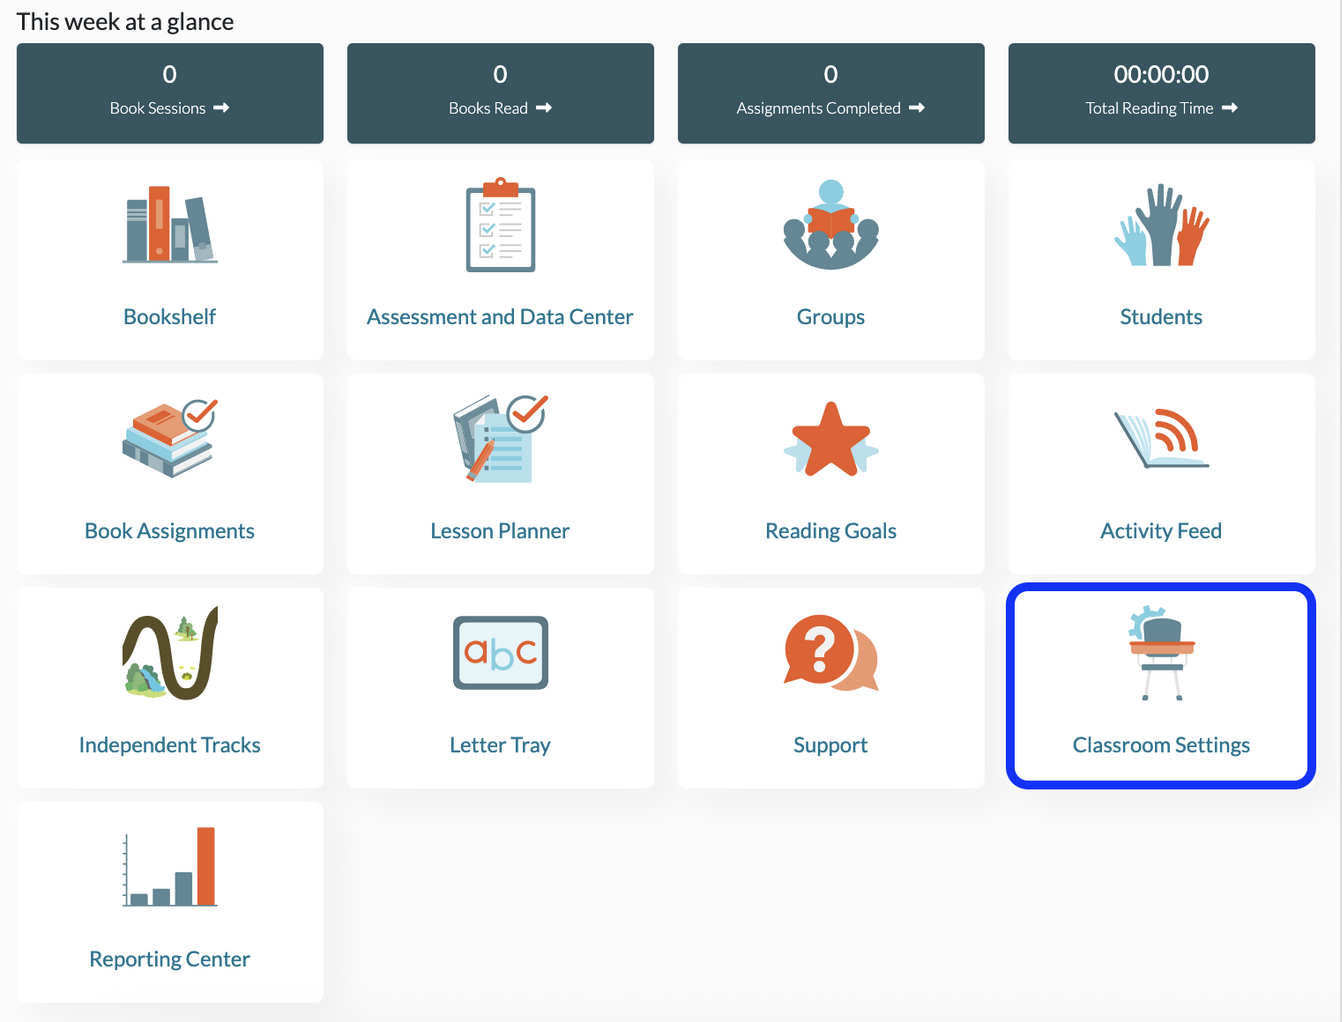Click the zero count above Book Sessions
The image size is (1344, 1022).
coord(170,74)
